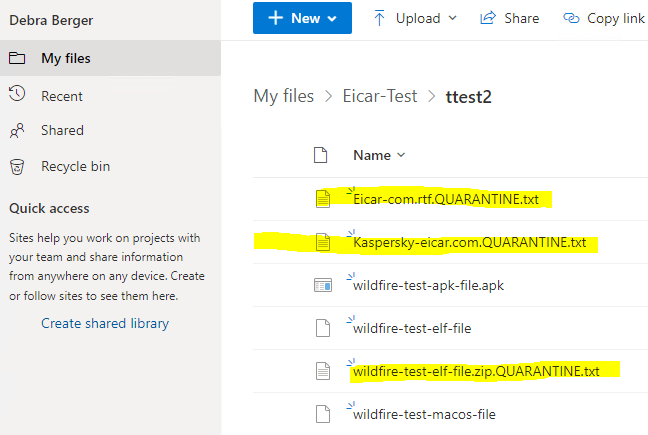Open the Recent view in sidebar
Screen dimensions: 648x435
click(62, 96)
